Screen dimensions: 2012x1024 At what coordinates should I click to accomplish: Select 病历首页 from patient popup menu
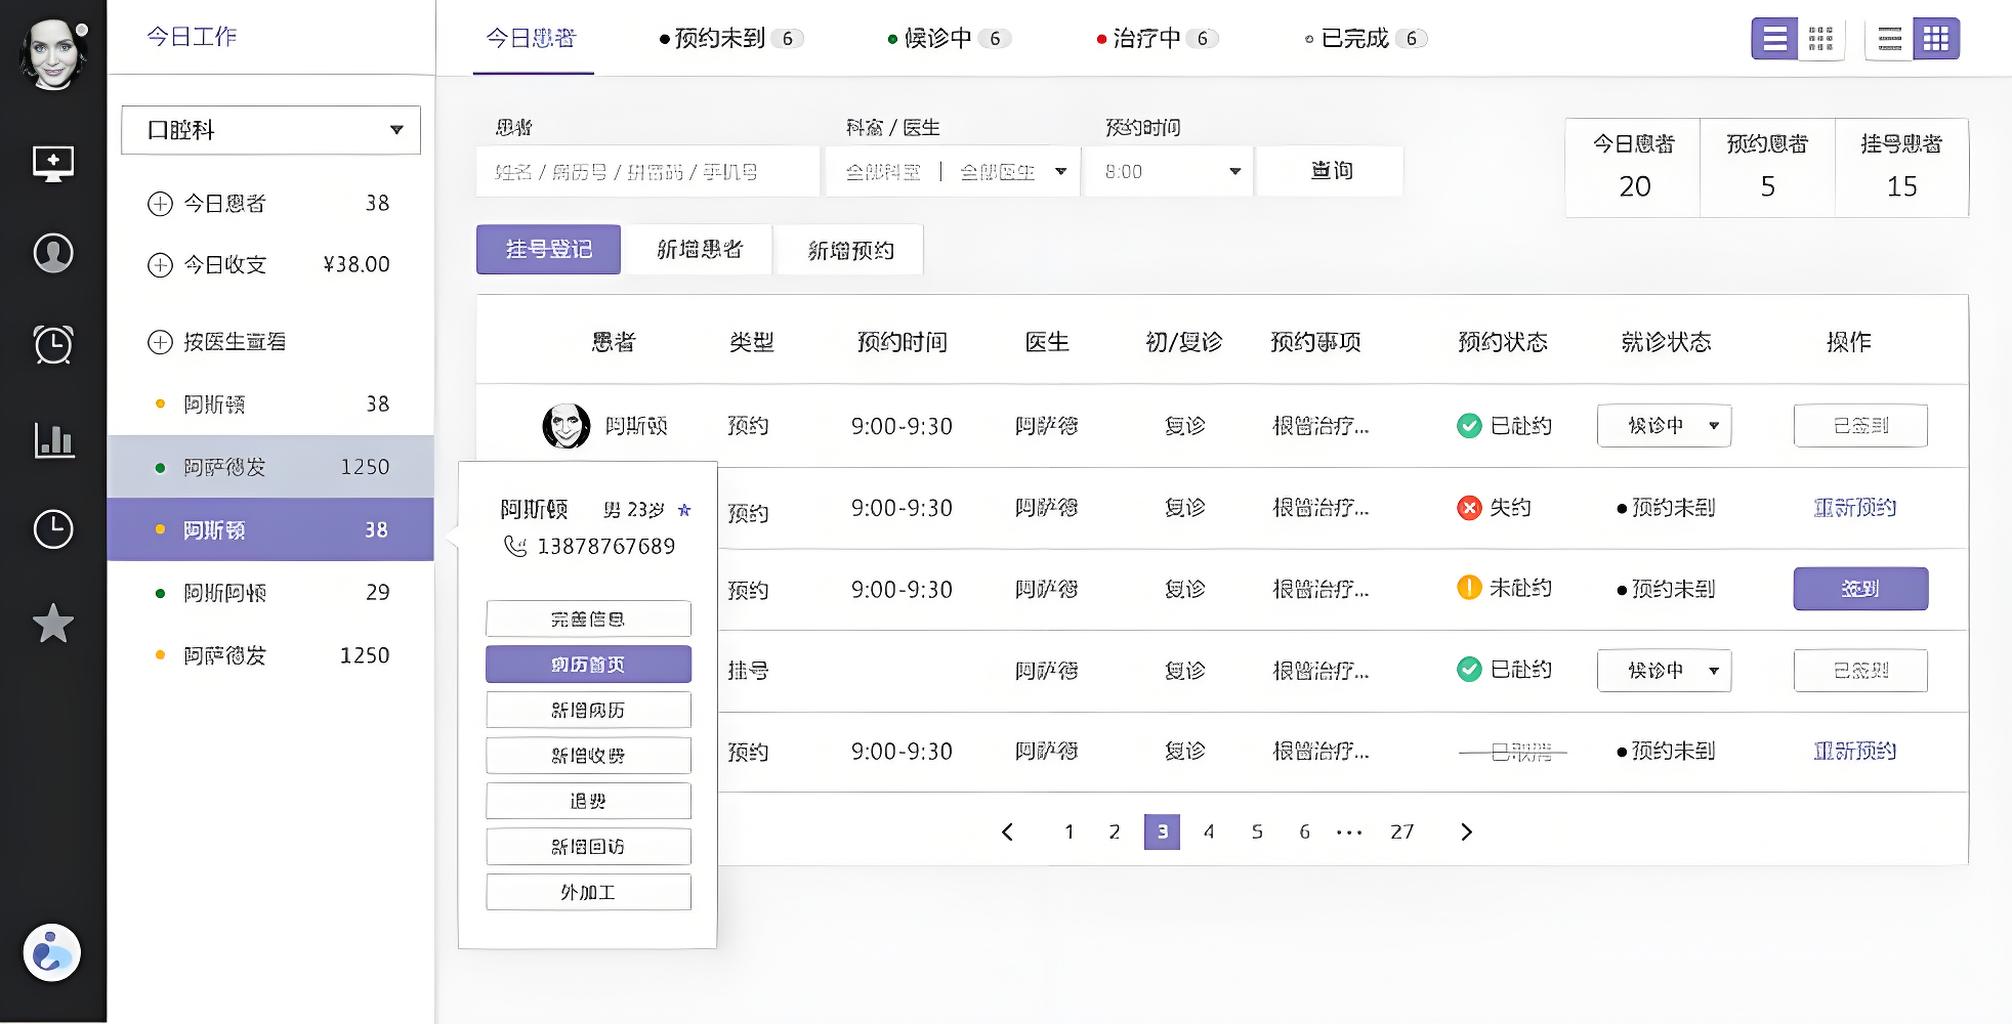tap(587, 663)
